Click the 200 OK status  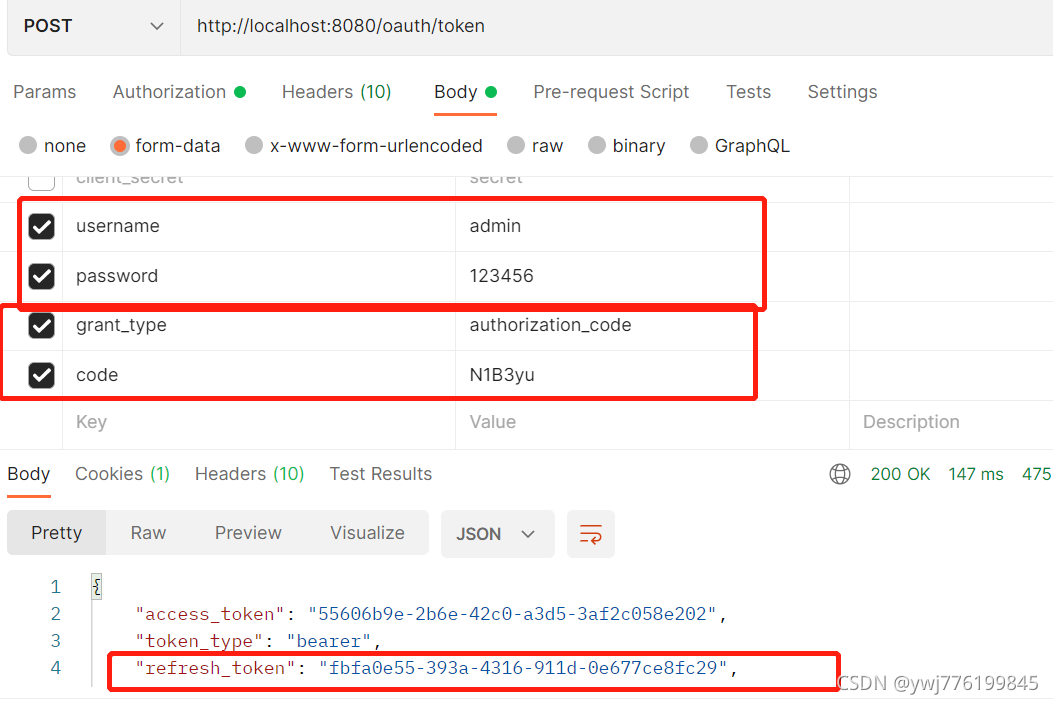(900, 474)
